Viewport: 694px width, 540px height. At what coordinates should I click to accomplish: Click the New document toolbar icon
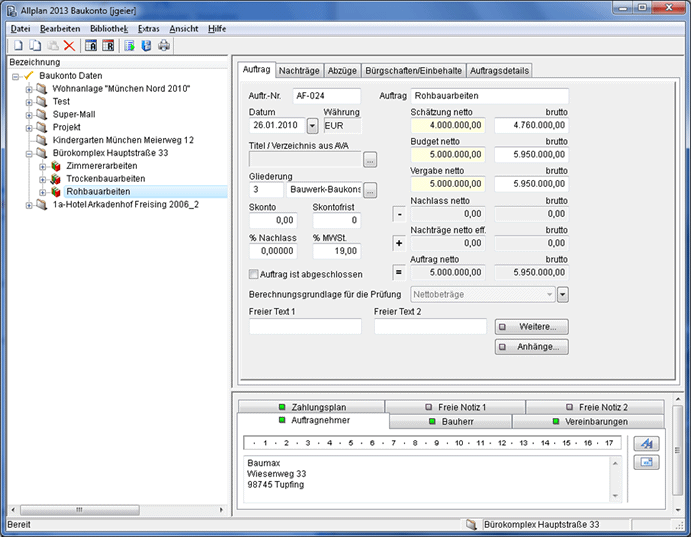18,46
